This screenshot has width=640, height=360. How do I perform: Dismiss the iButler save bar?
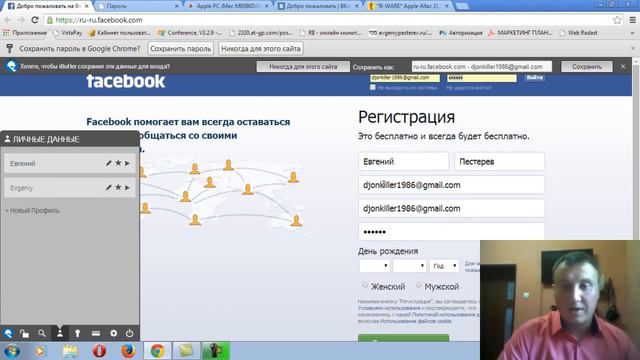pyautogui.click(x=623, y=67)
